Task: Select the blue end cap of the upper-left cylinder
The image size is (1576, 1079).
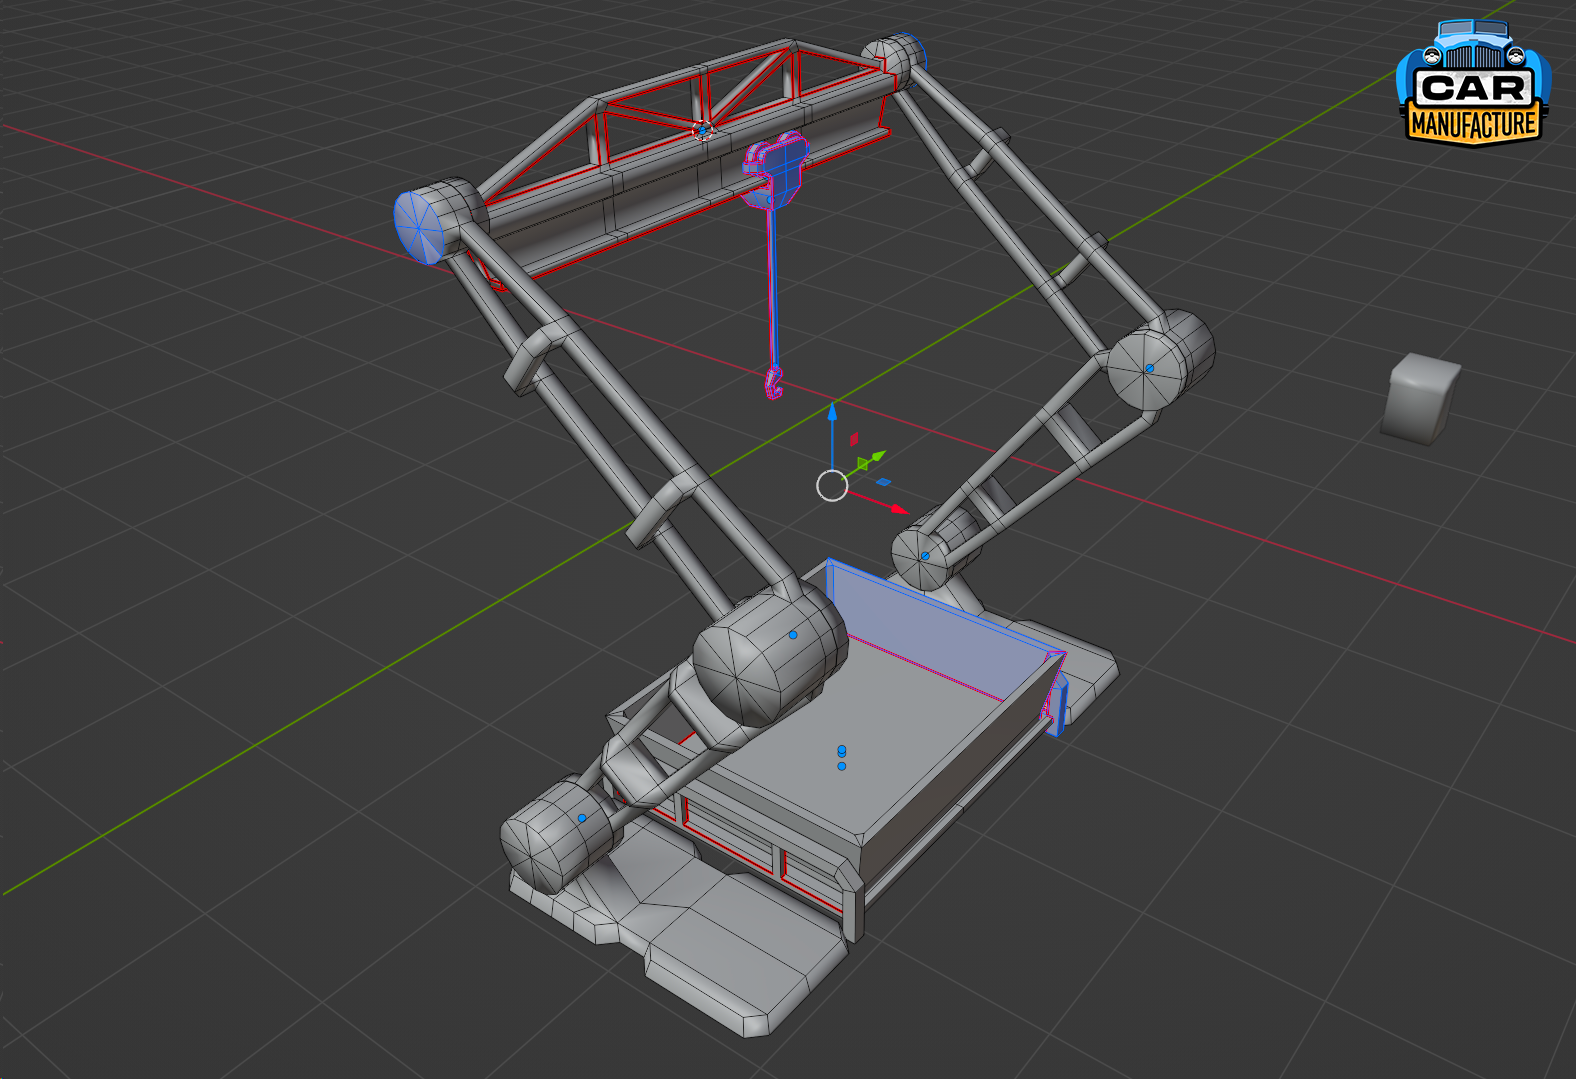Action: [x=418, y=225]
